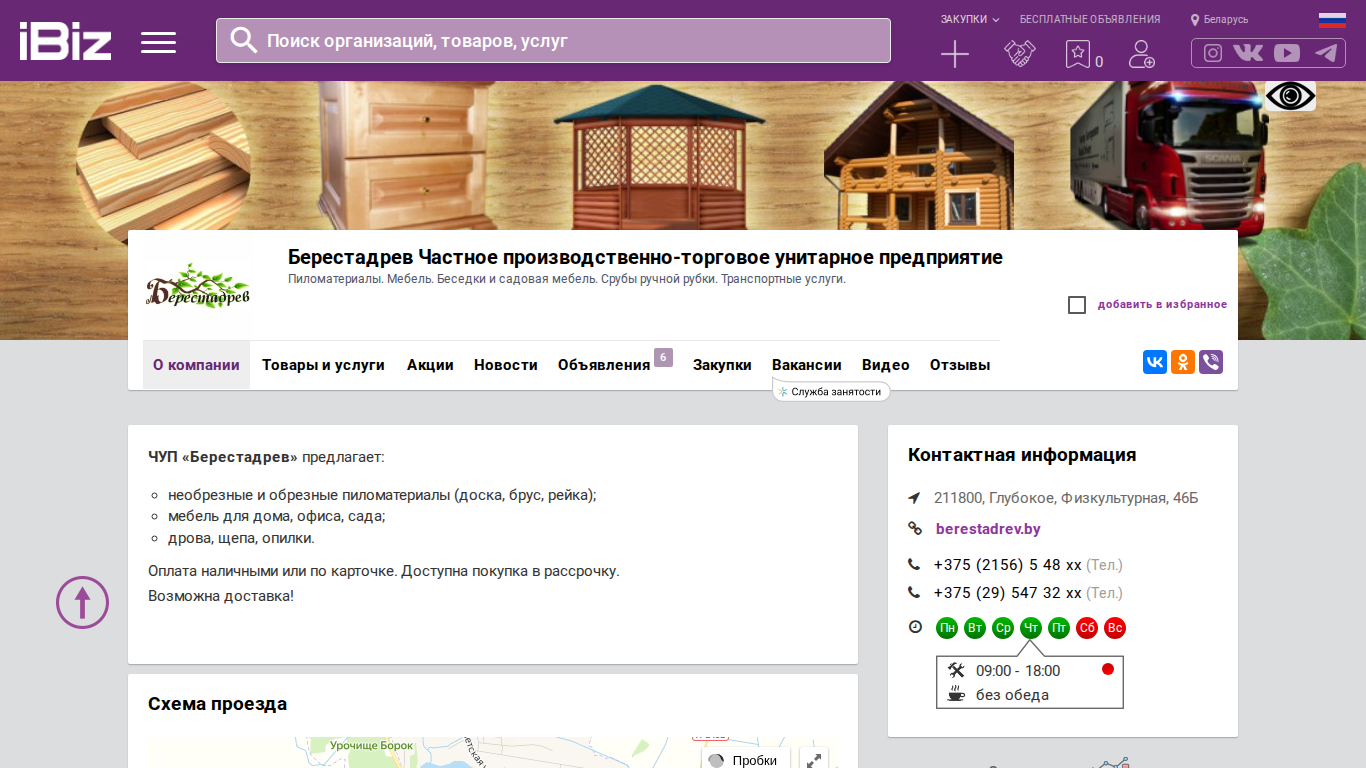Open the Товары и услуги tab
The image size is (1366, 768).
pos(323,365)
